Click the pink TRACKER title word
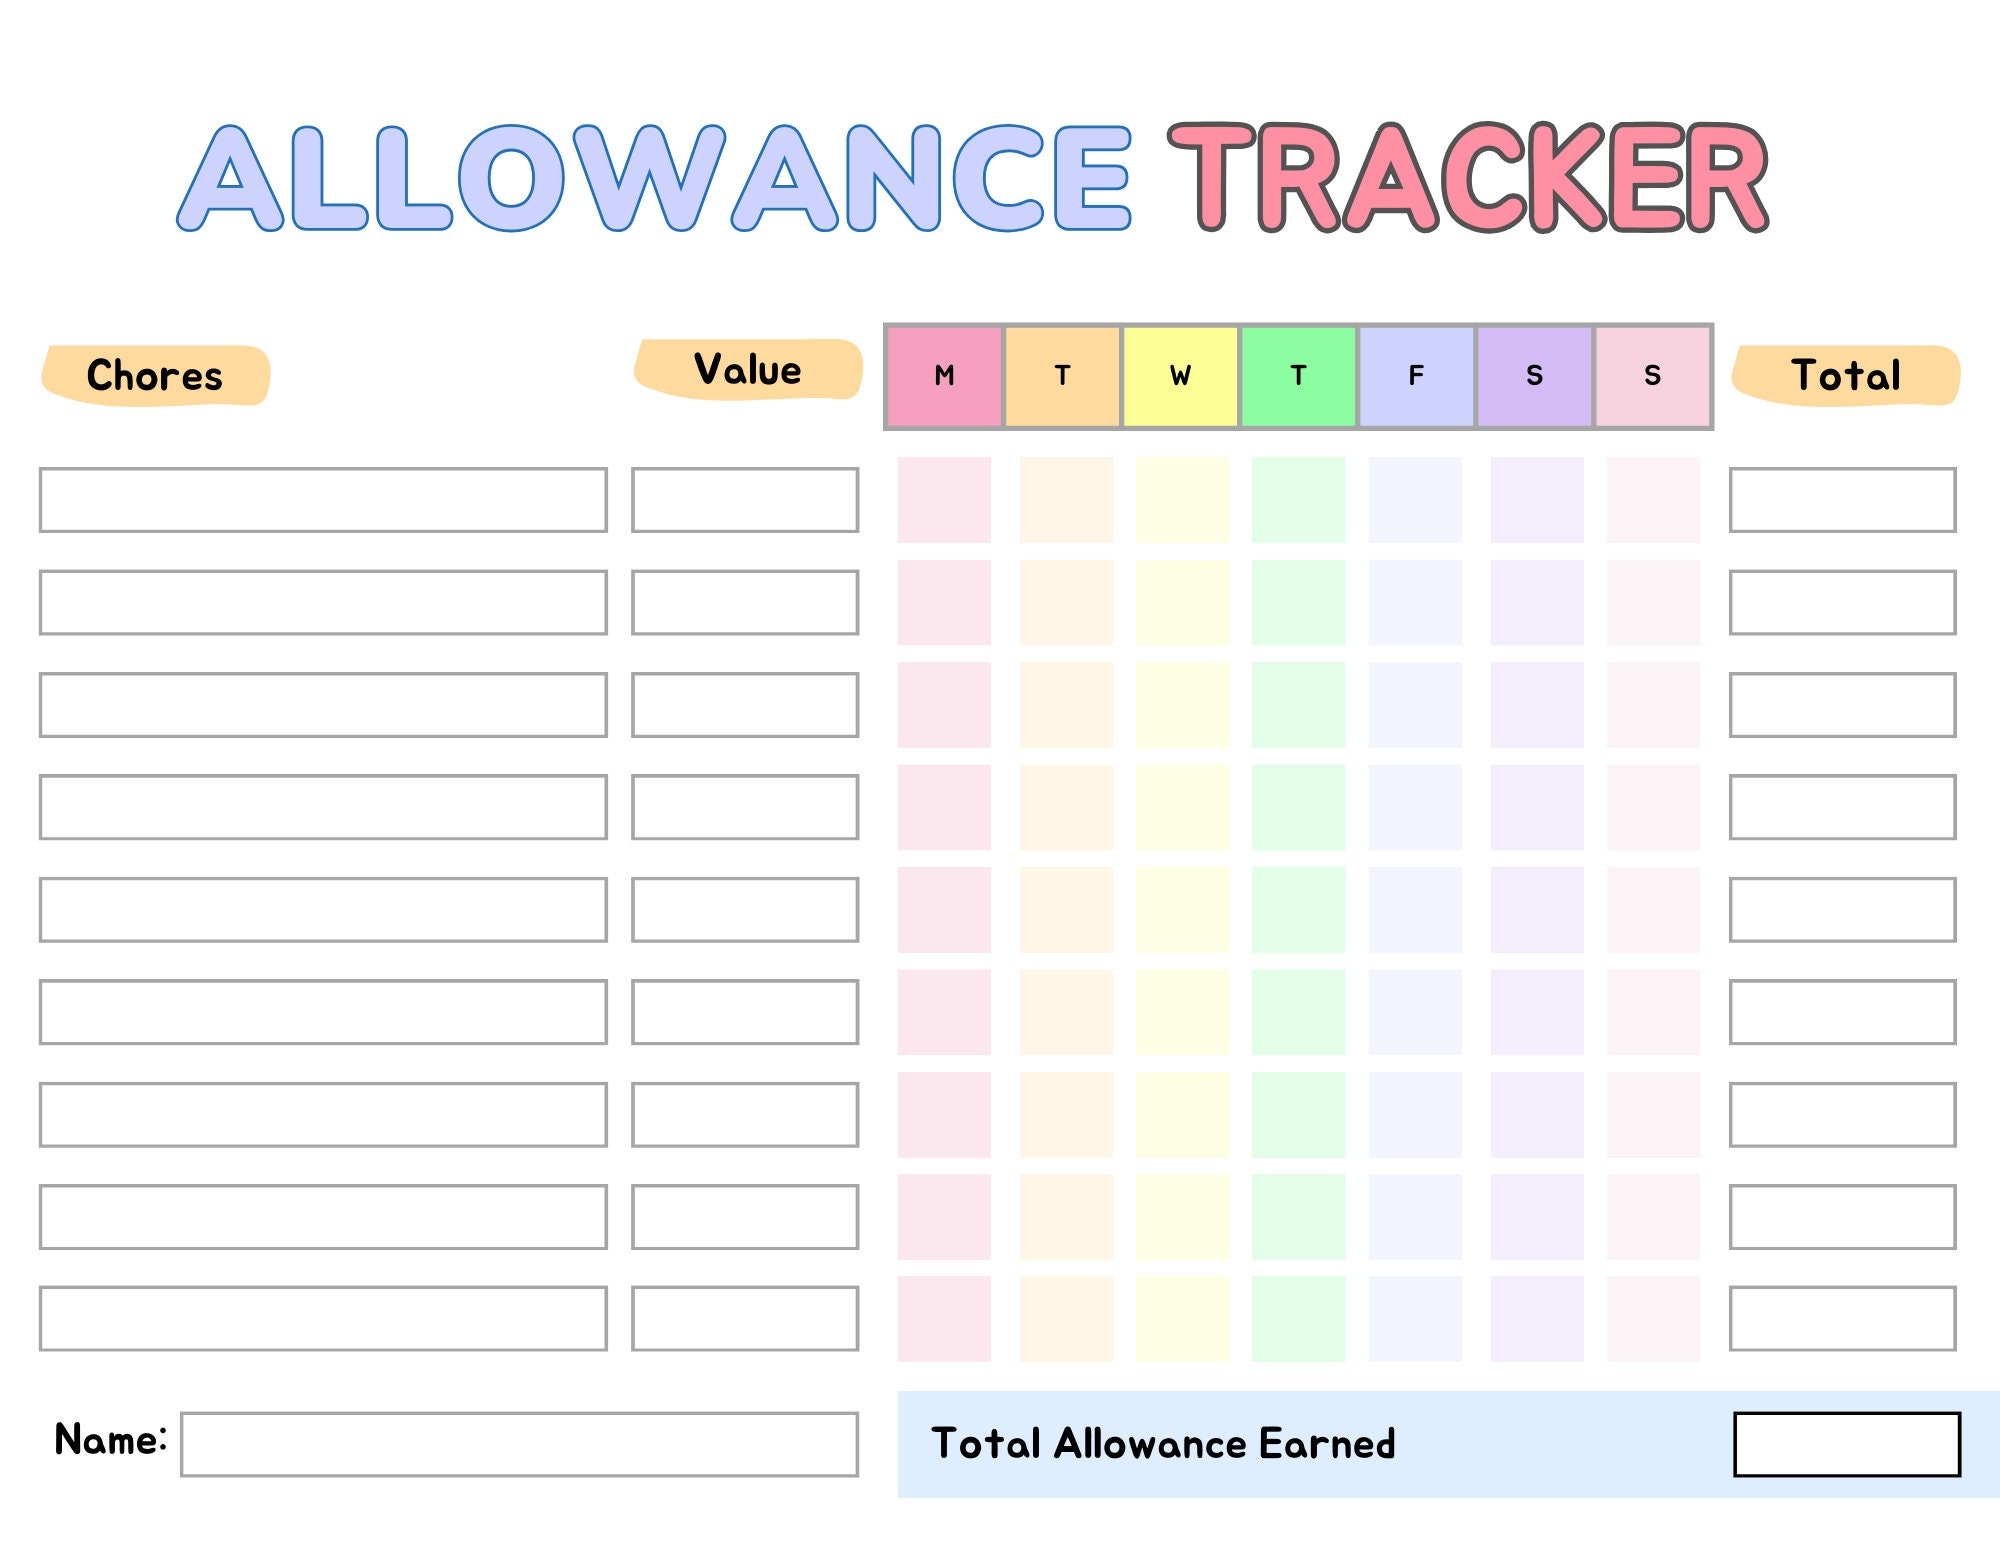The image size is (2000, 1545). click(x=1468, y=178)
